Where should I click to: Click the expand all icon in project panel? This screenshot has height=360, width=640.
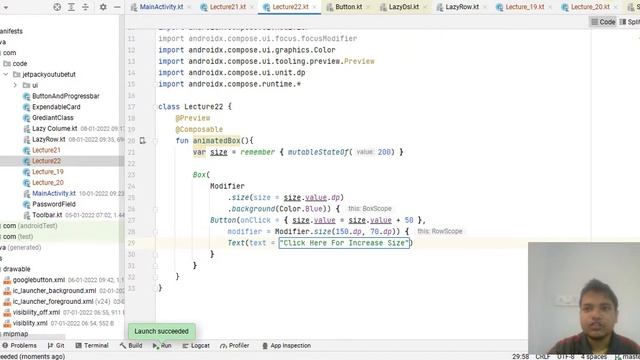point(71,7)
